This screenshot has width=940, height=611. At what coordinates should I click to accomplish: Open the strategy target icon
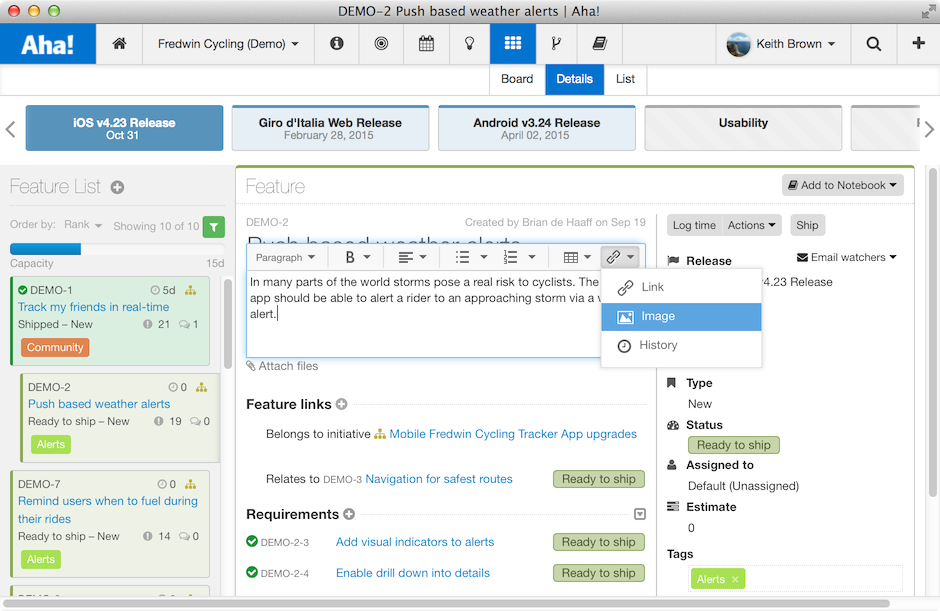[381, 43]
